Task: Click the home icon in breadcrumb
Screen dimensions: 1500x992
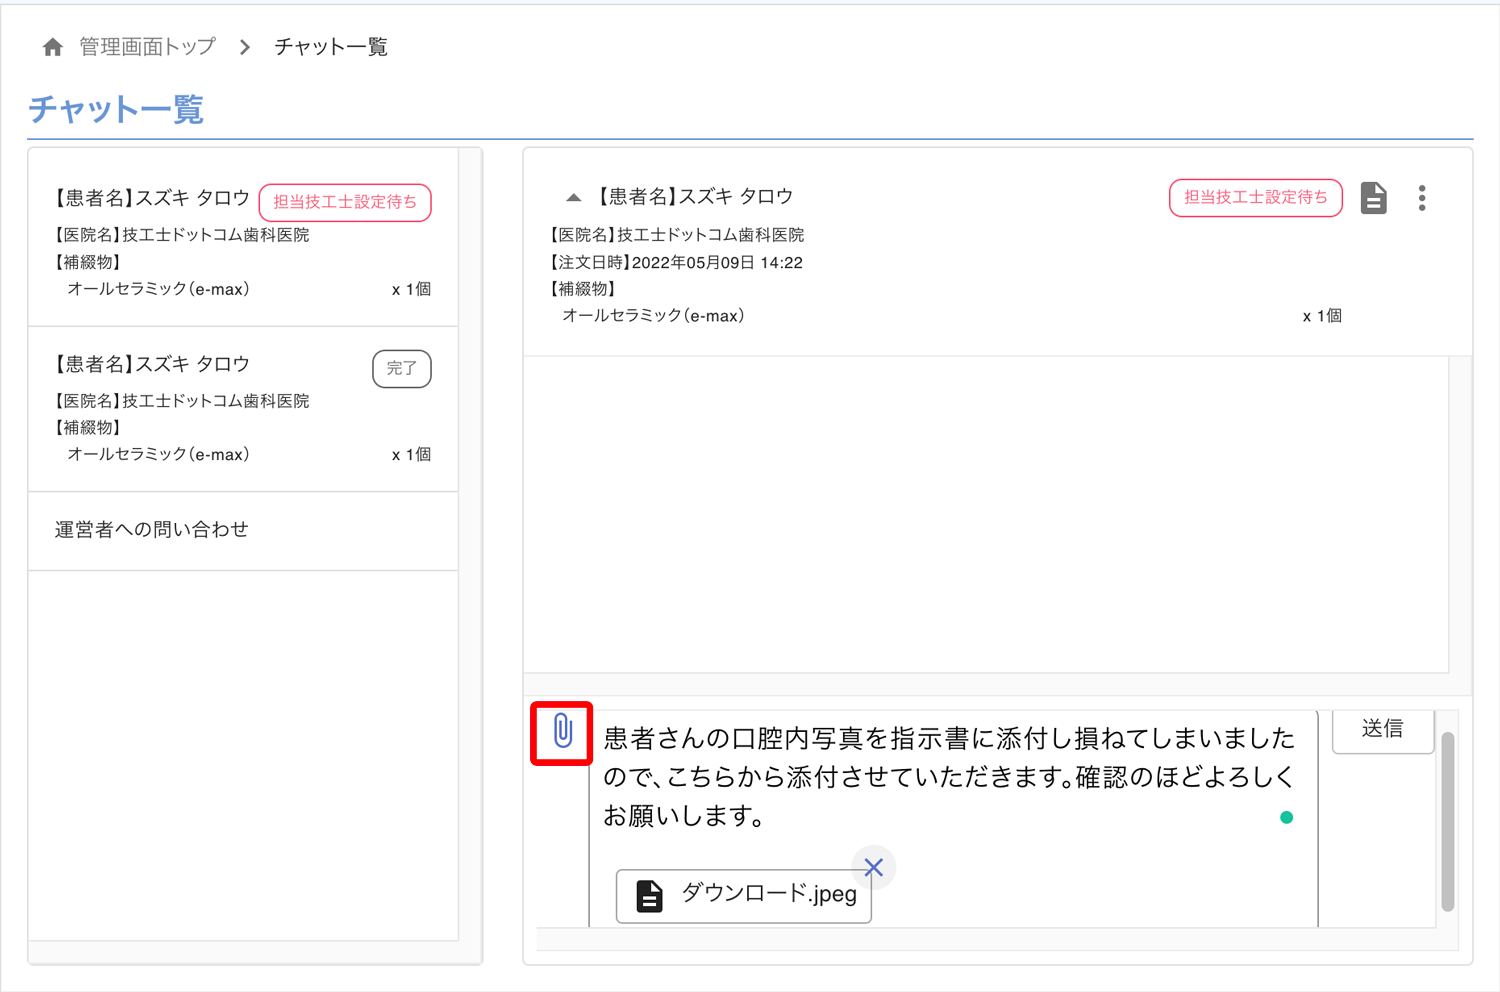Action: pyautogui.click(x=53, y=47)
